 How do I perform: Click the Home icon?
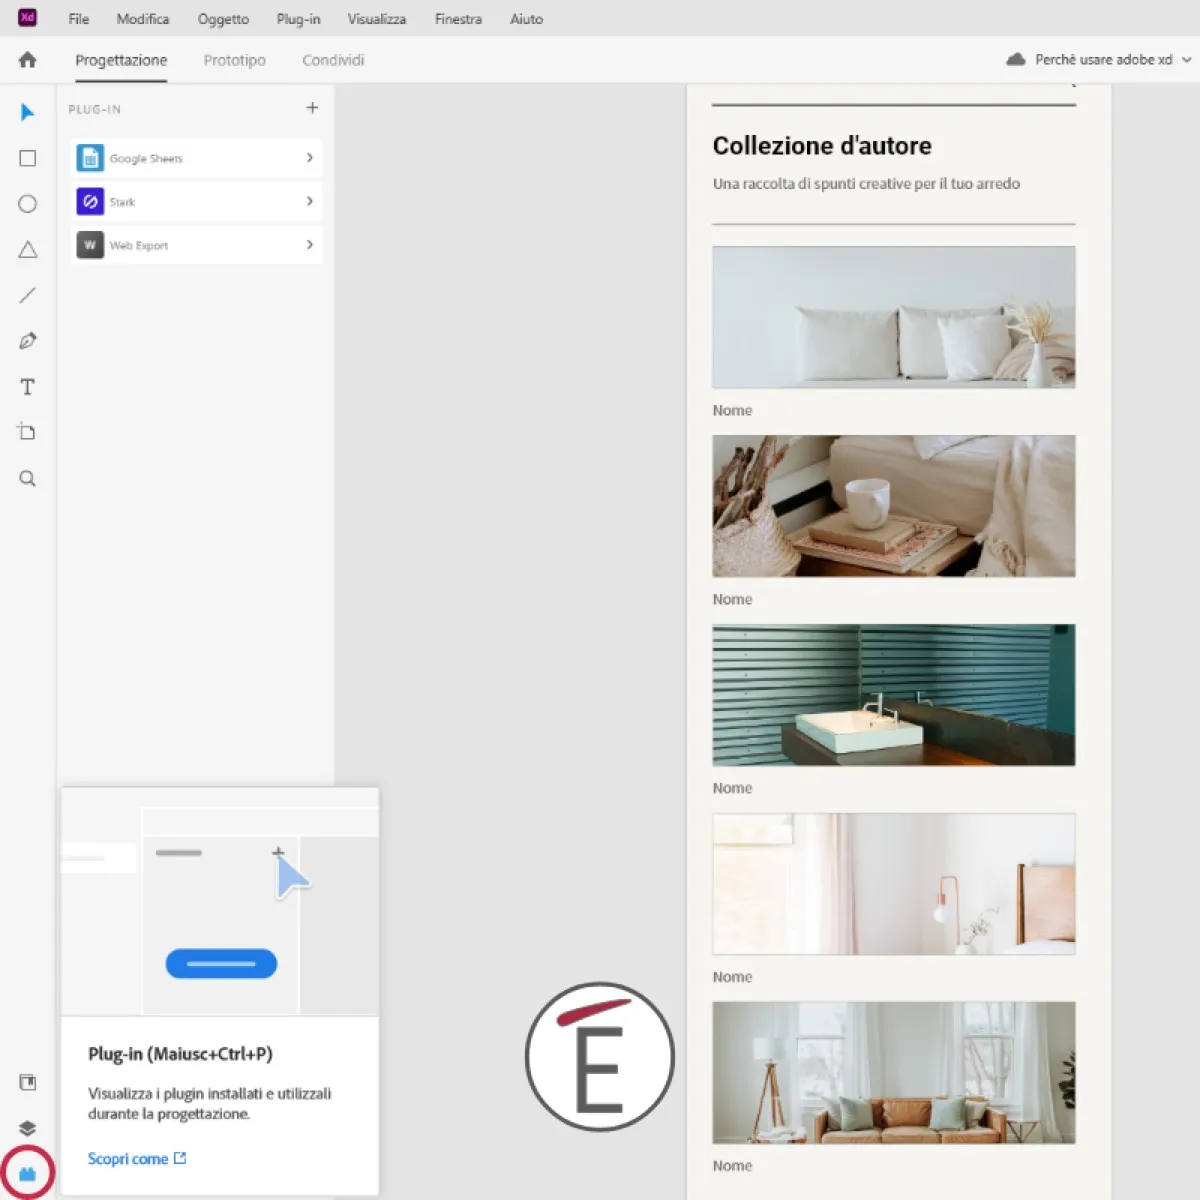(x=27, y=60)
